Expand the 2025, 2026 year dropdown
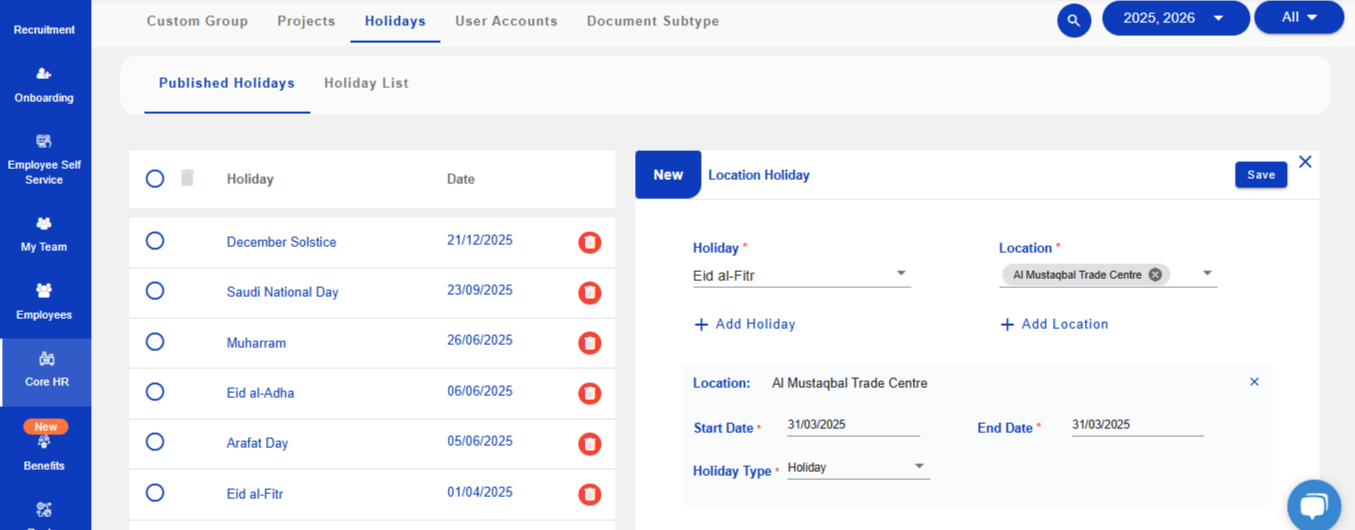Screen dimensions: 1355x530 click(x=1175, y=18)
